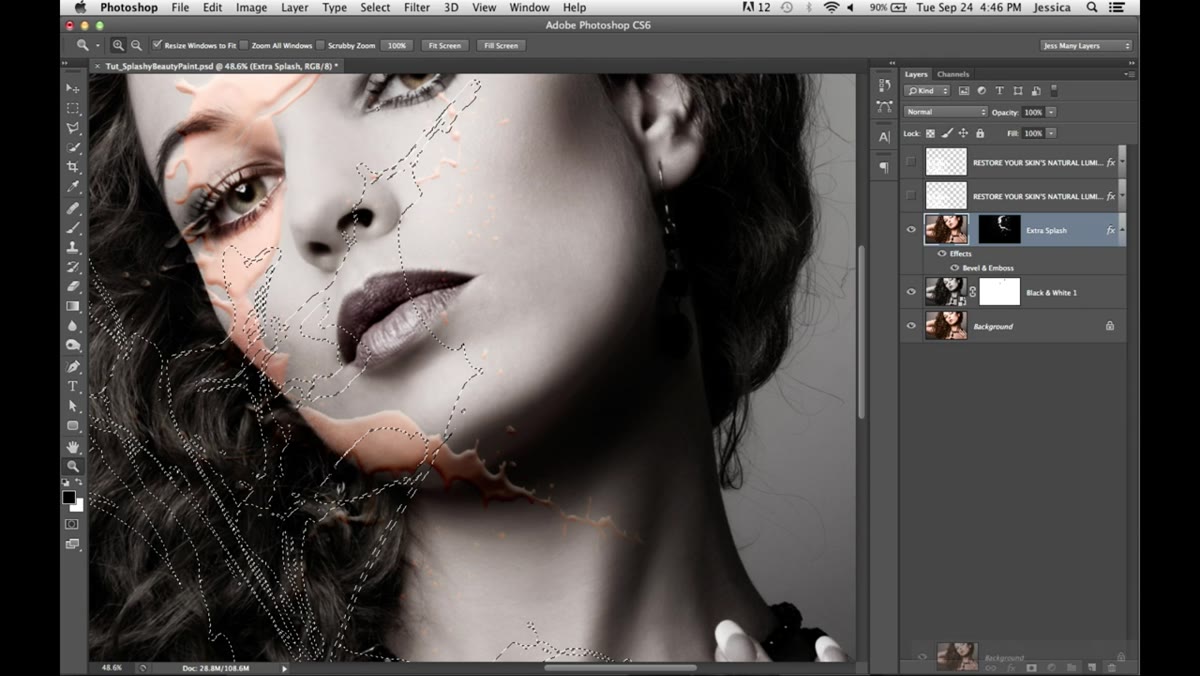Click the Fit Screen button
This screenshot has width=1200, height=676.
click(444, 45)
